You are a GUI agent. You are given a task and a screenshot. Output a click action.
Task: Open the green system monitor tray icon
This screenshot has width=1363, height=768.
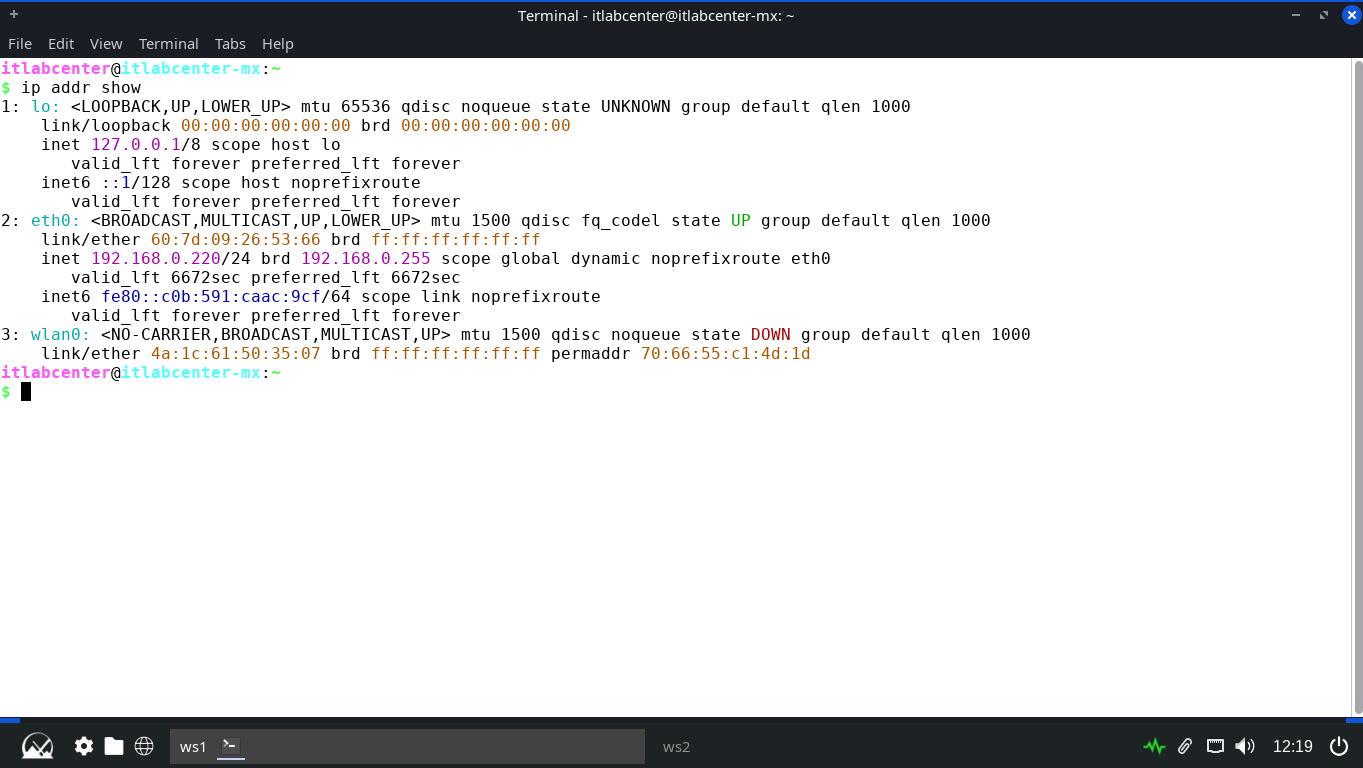tap(1154, 746)
